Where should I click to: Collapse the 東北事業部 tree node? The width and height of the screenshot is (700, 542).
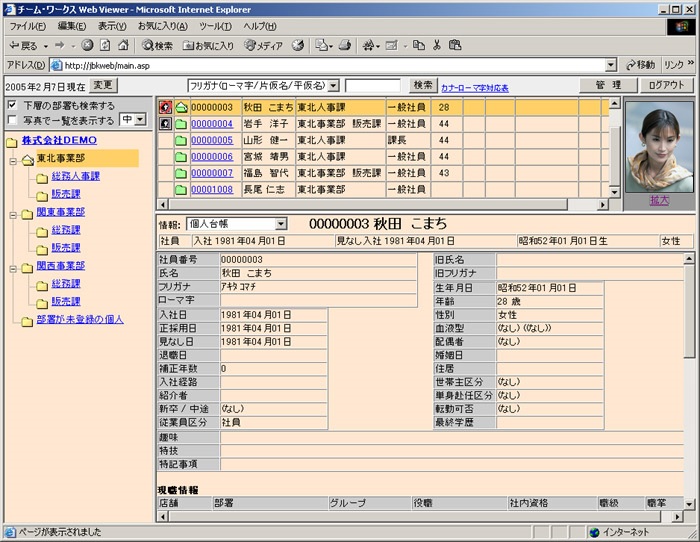coord(13,161)
